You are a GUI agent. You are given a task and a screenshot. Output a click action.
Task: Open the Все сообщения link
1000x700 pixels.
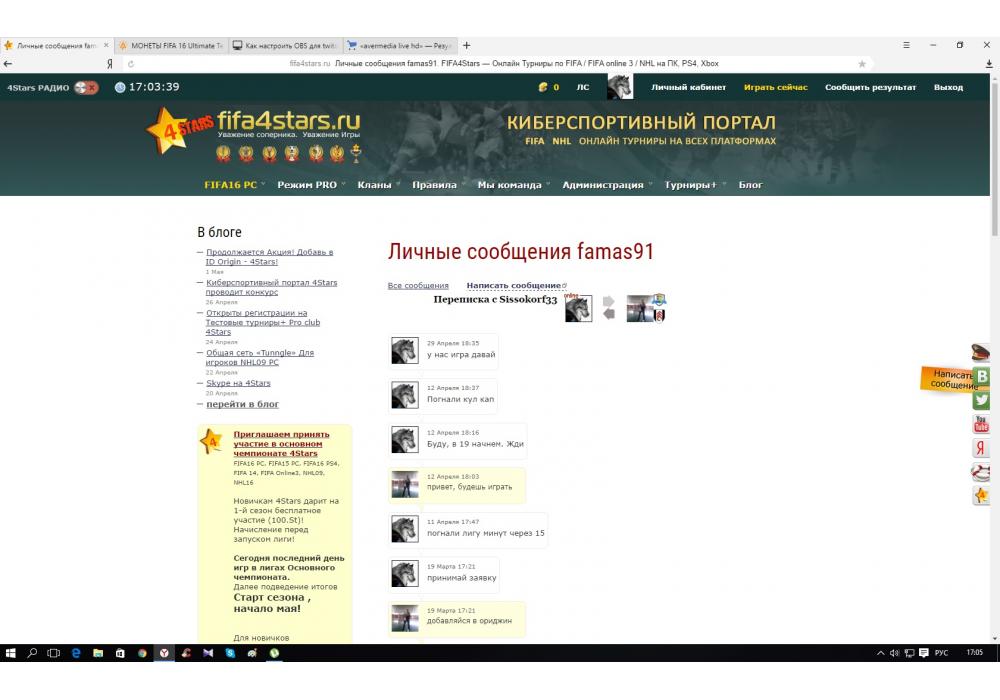click(x=418, y=286)
